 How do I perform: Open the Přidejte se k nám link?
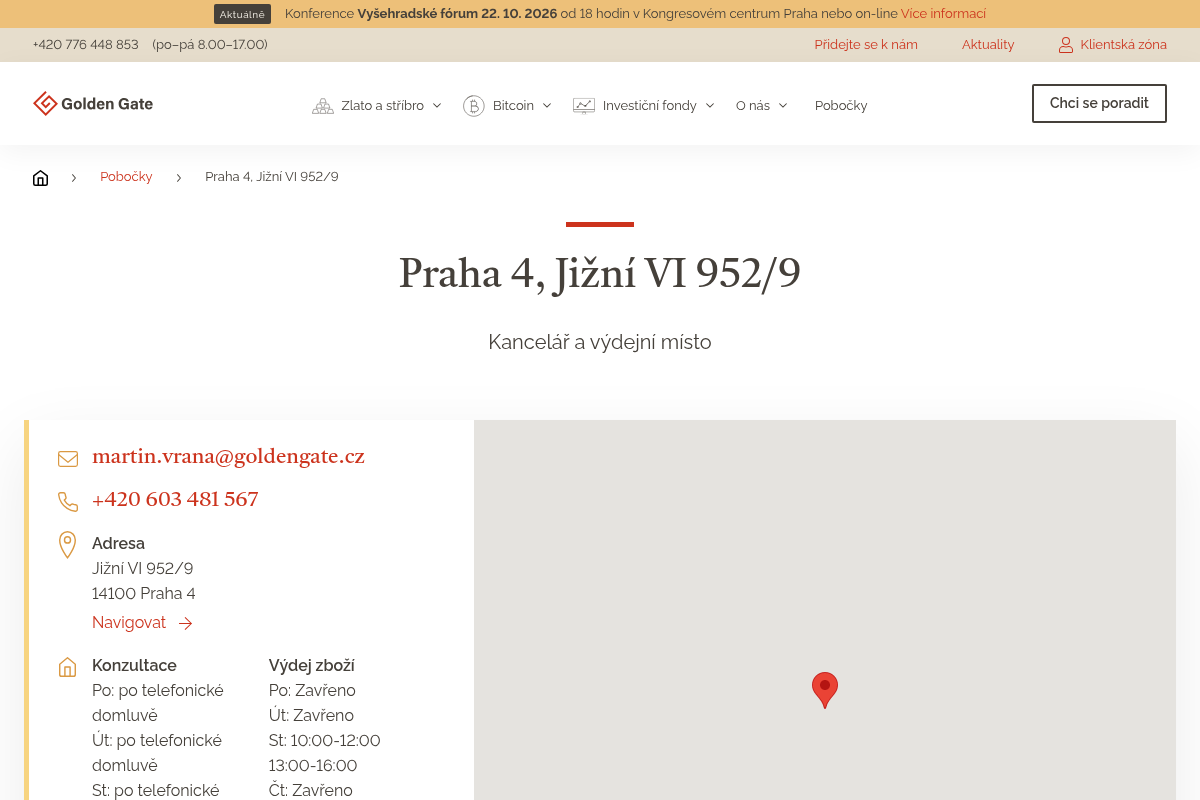866,45
